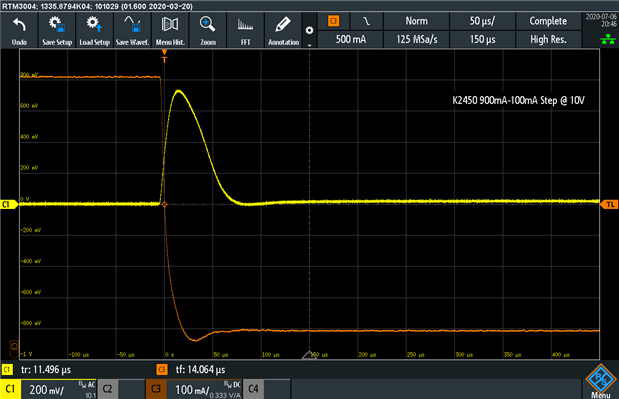Toggle channel C1 on or off

pos(10,389)
